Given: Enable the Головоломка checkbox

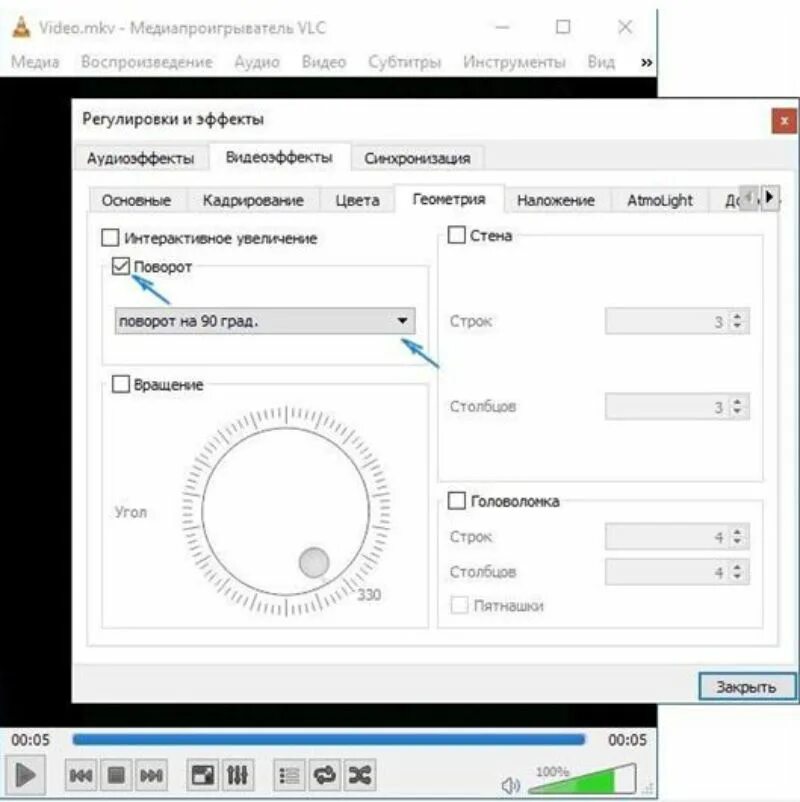Looking at the screenshot, I should pos(456,501).
